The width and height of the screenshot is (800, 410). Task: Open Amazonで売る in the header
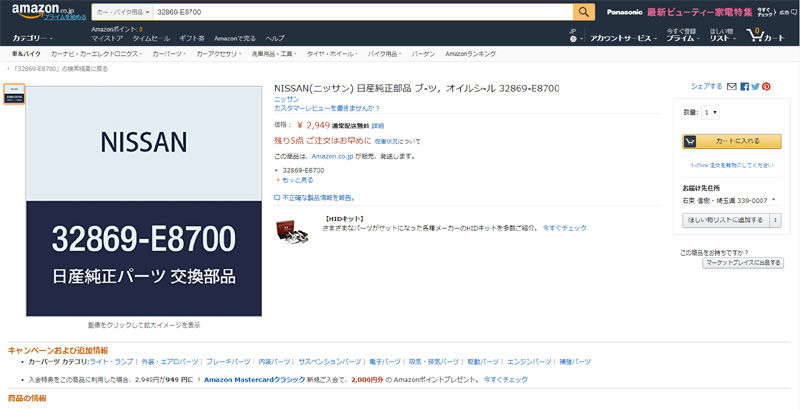[235, 39]
